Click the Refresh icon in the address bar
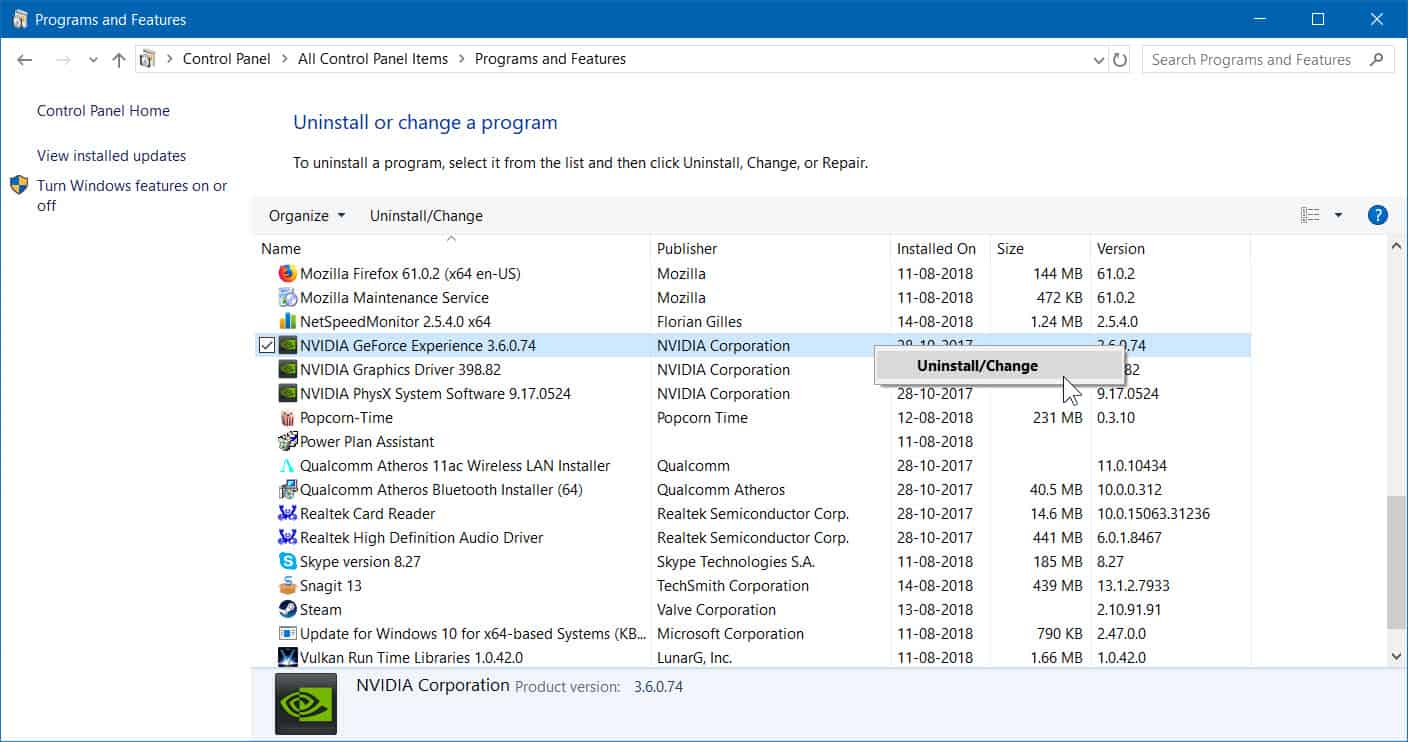Screen dimensions: 1408x742 (x=1121, y=60)
